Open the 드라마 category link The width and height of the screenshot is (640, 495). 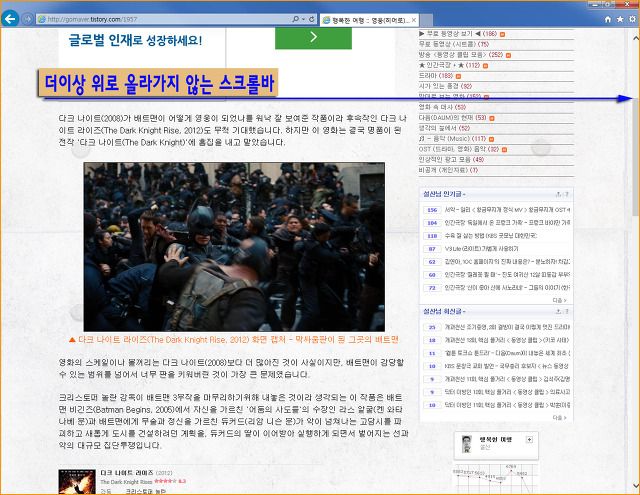(x=436, y=76)
